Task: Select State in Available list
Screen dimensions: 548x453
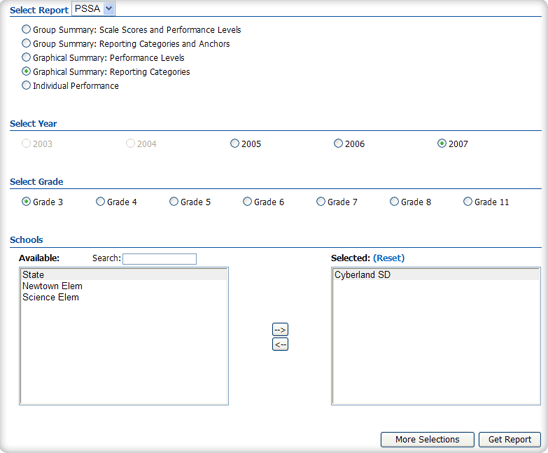Action: point(124,275)
